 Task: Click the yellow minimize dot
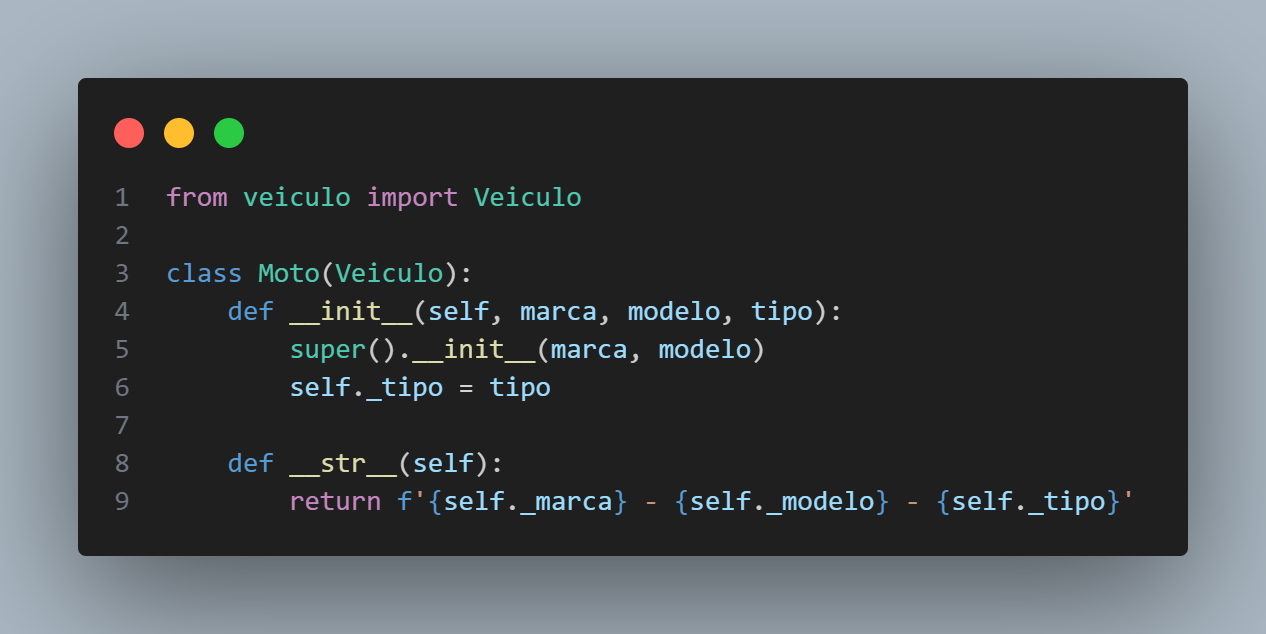[179, 133]
